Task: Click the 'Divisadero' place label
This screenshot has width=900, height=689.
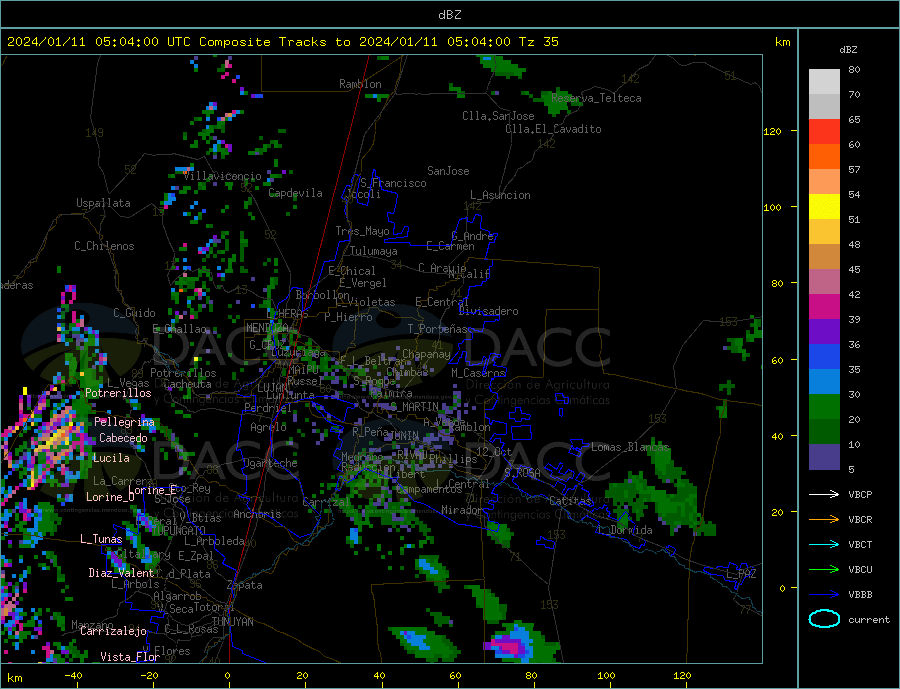Action: coord(488,311)
